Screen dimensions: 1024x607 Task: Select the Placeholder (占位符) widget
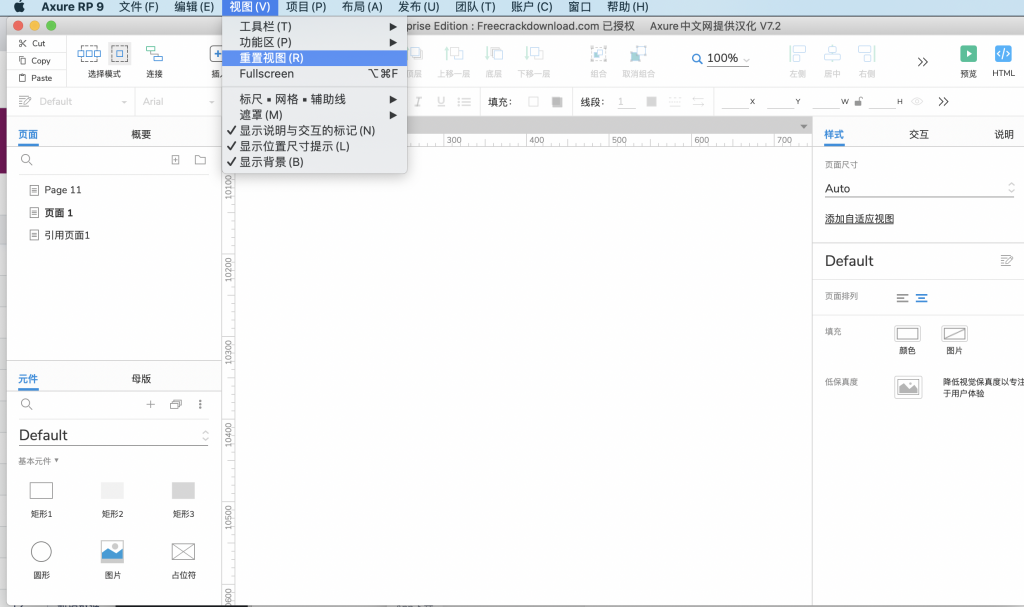[183, 551]
